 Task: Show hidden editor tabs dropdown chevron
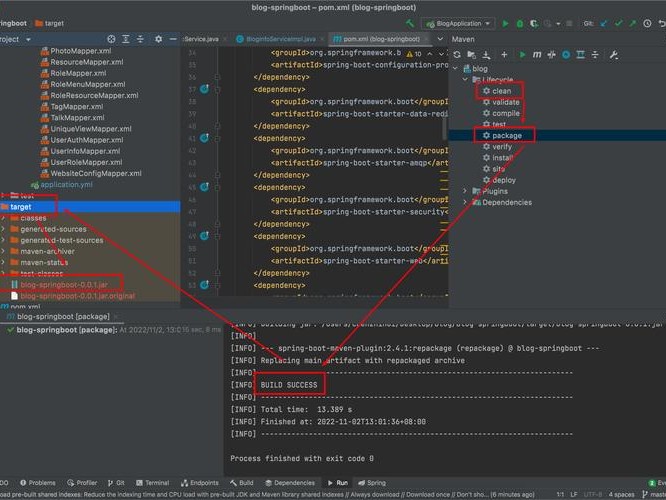click(440, 39)
